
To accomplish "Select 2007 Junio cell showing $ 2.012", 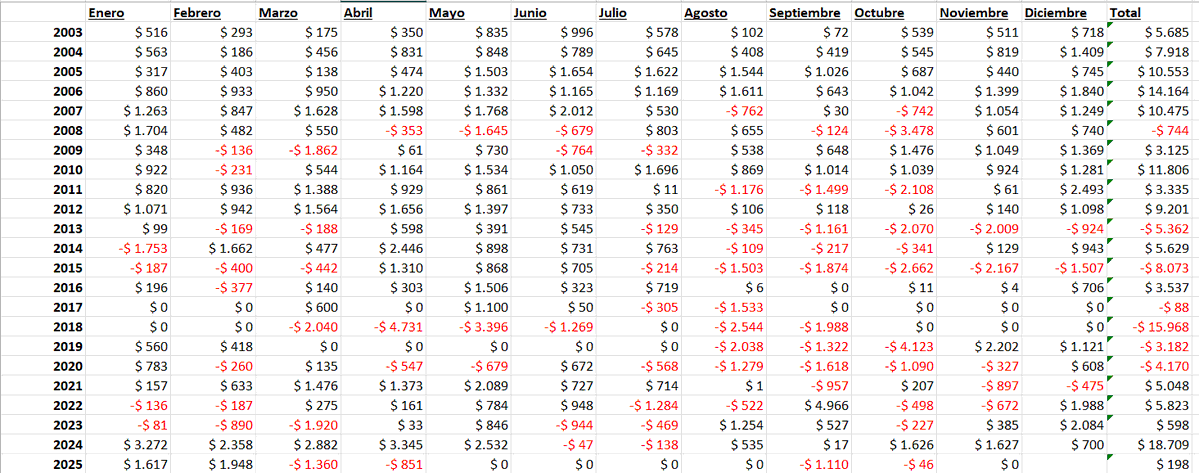I will coord(554,111).
